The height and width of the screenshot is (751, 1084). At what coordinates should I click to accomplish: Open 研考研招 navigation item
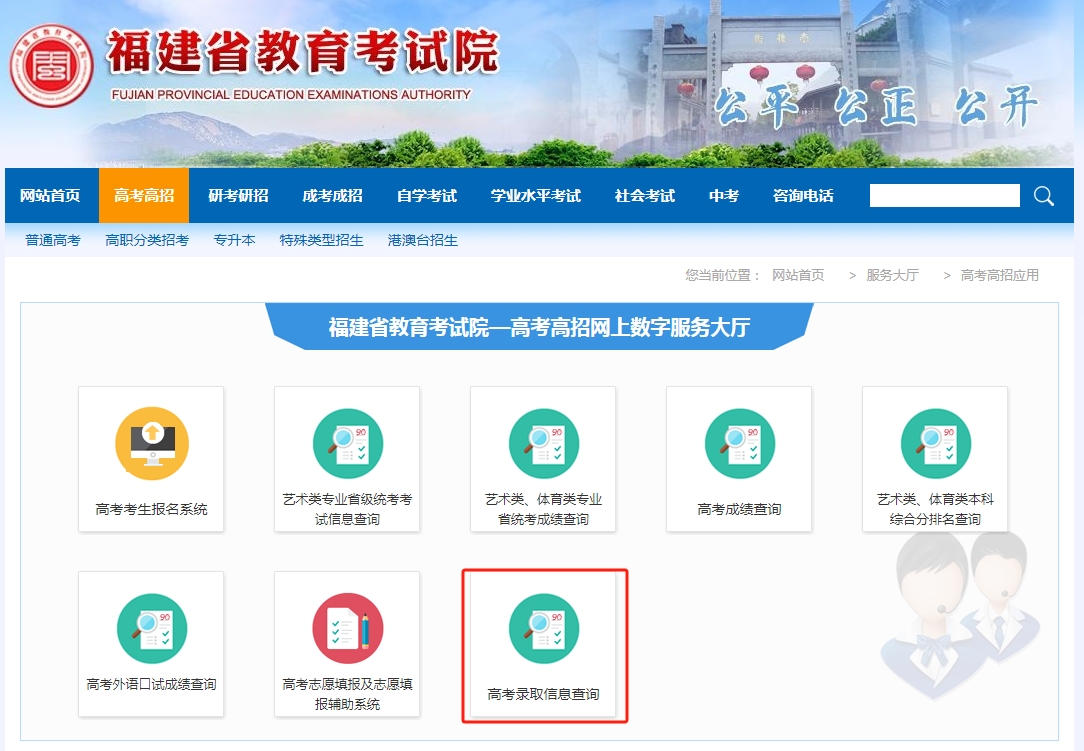click(x=239, y=196)
